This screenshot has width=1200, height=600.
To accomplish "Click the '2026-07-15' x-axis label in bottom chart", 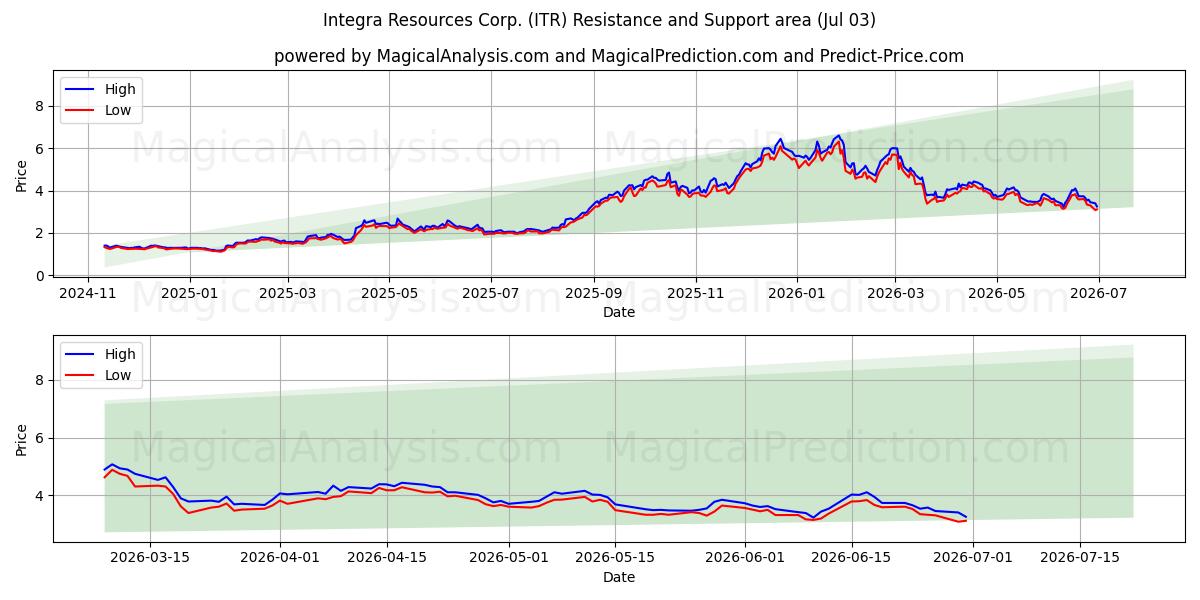I will (1079, 559).
